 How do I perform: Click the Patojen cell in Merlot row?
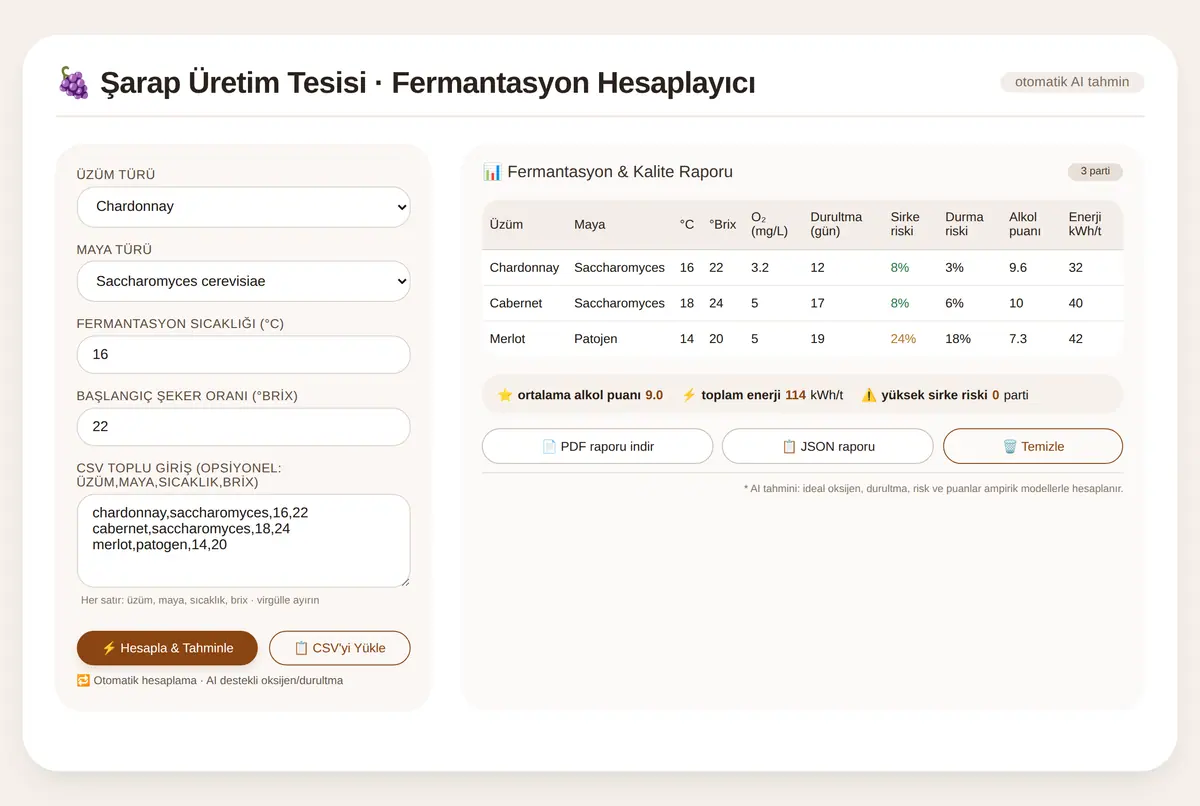click(596, 339)
